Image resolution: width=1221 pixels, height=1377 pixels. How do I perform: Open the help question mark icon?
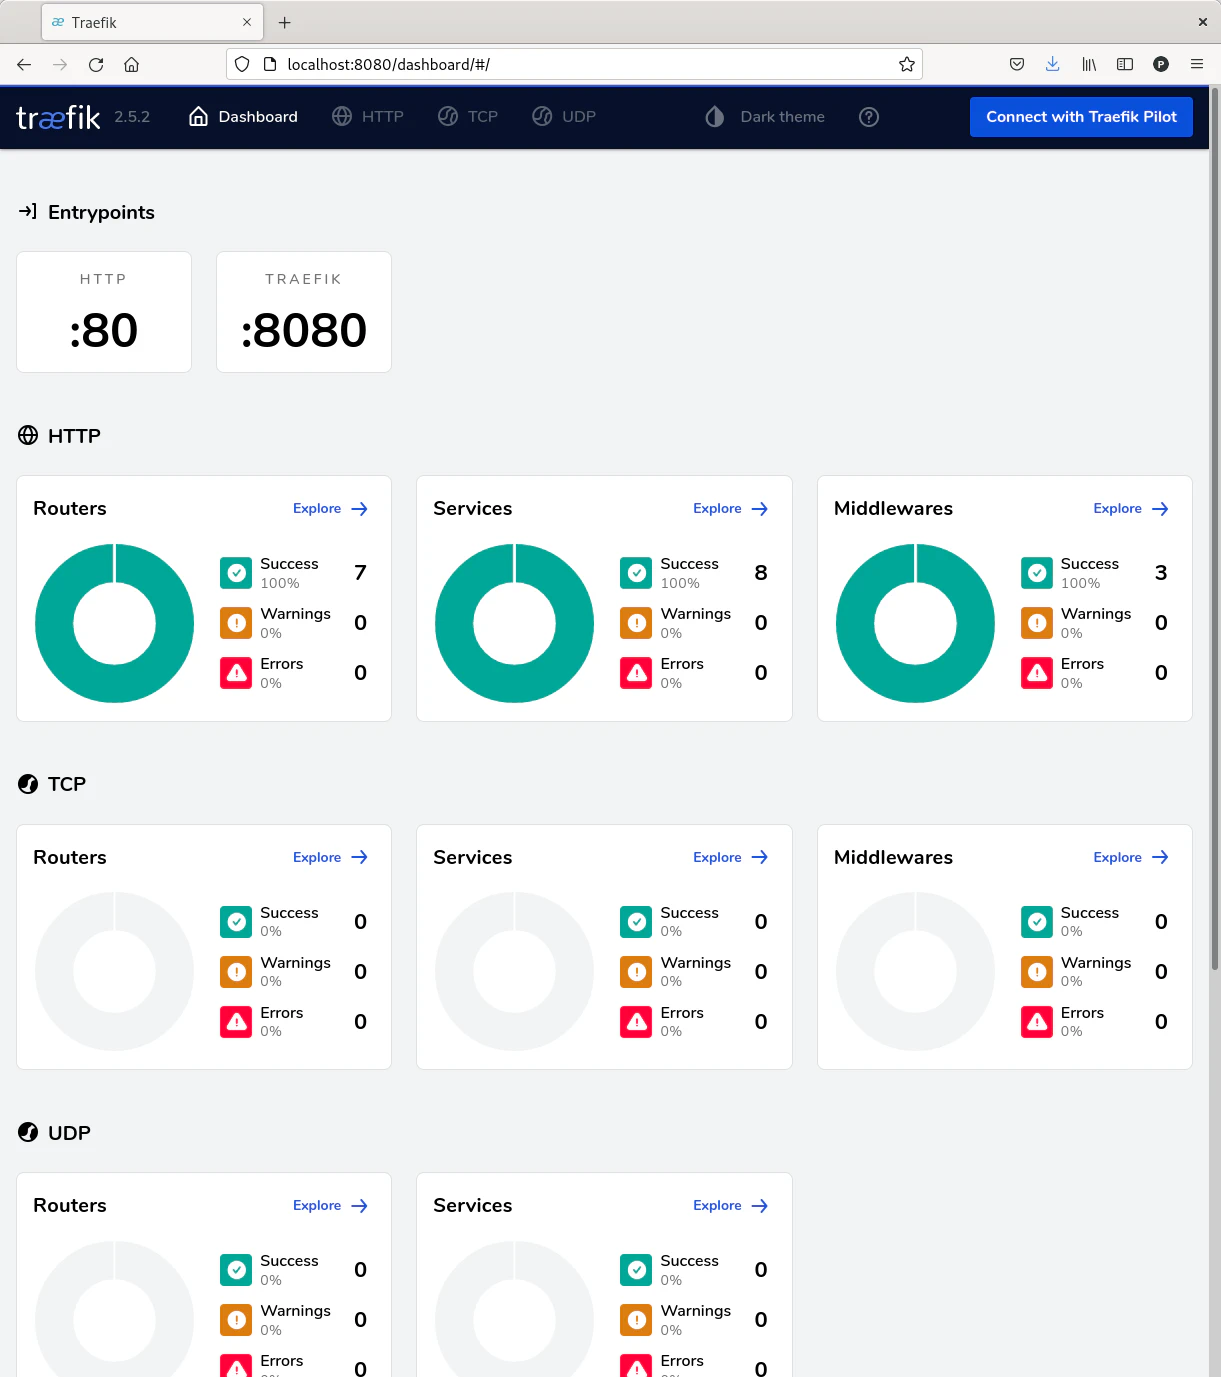point(869,117)
